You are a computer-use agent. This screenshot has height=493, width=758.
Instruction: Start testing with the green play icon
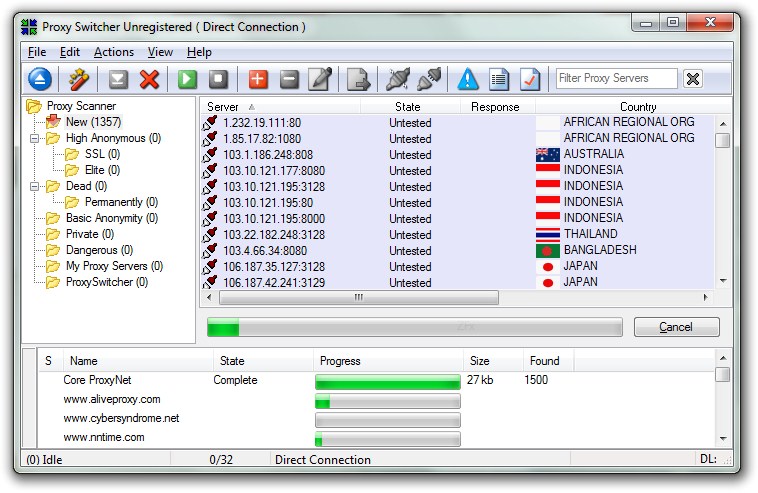tap(188, 79)
